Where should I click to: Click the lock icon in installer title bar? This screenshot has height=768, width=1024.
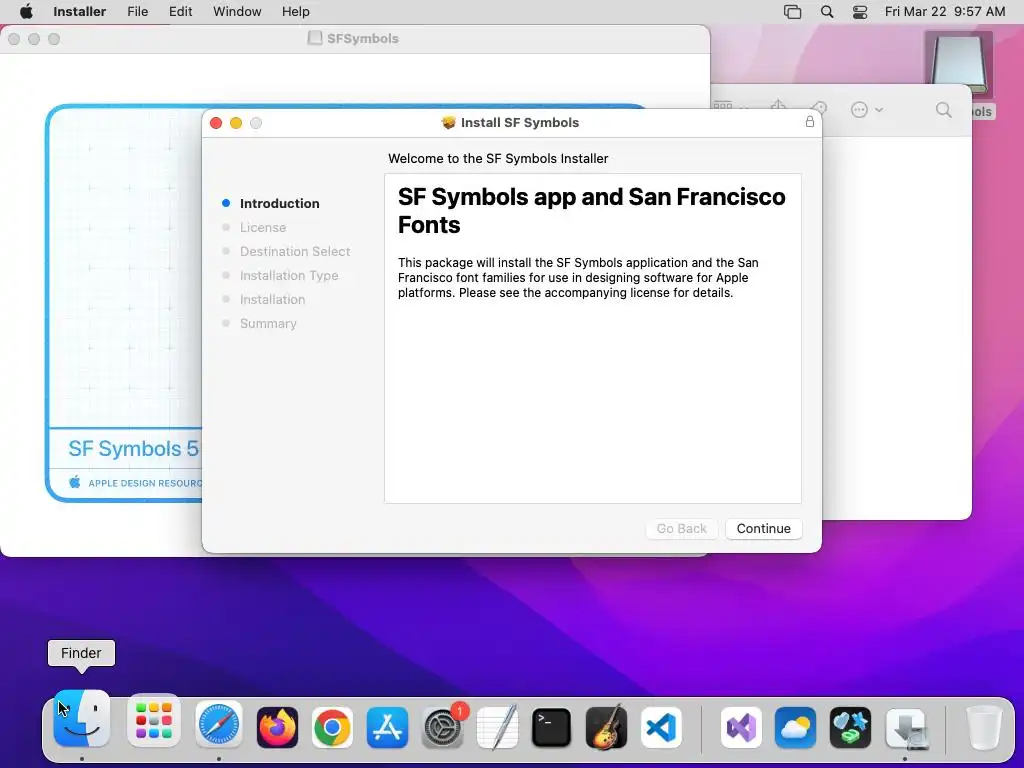point(809,121)
